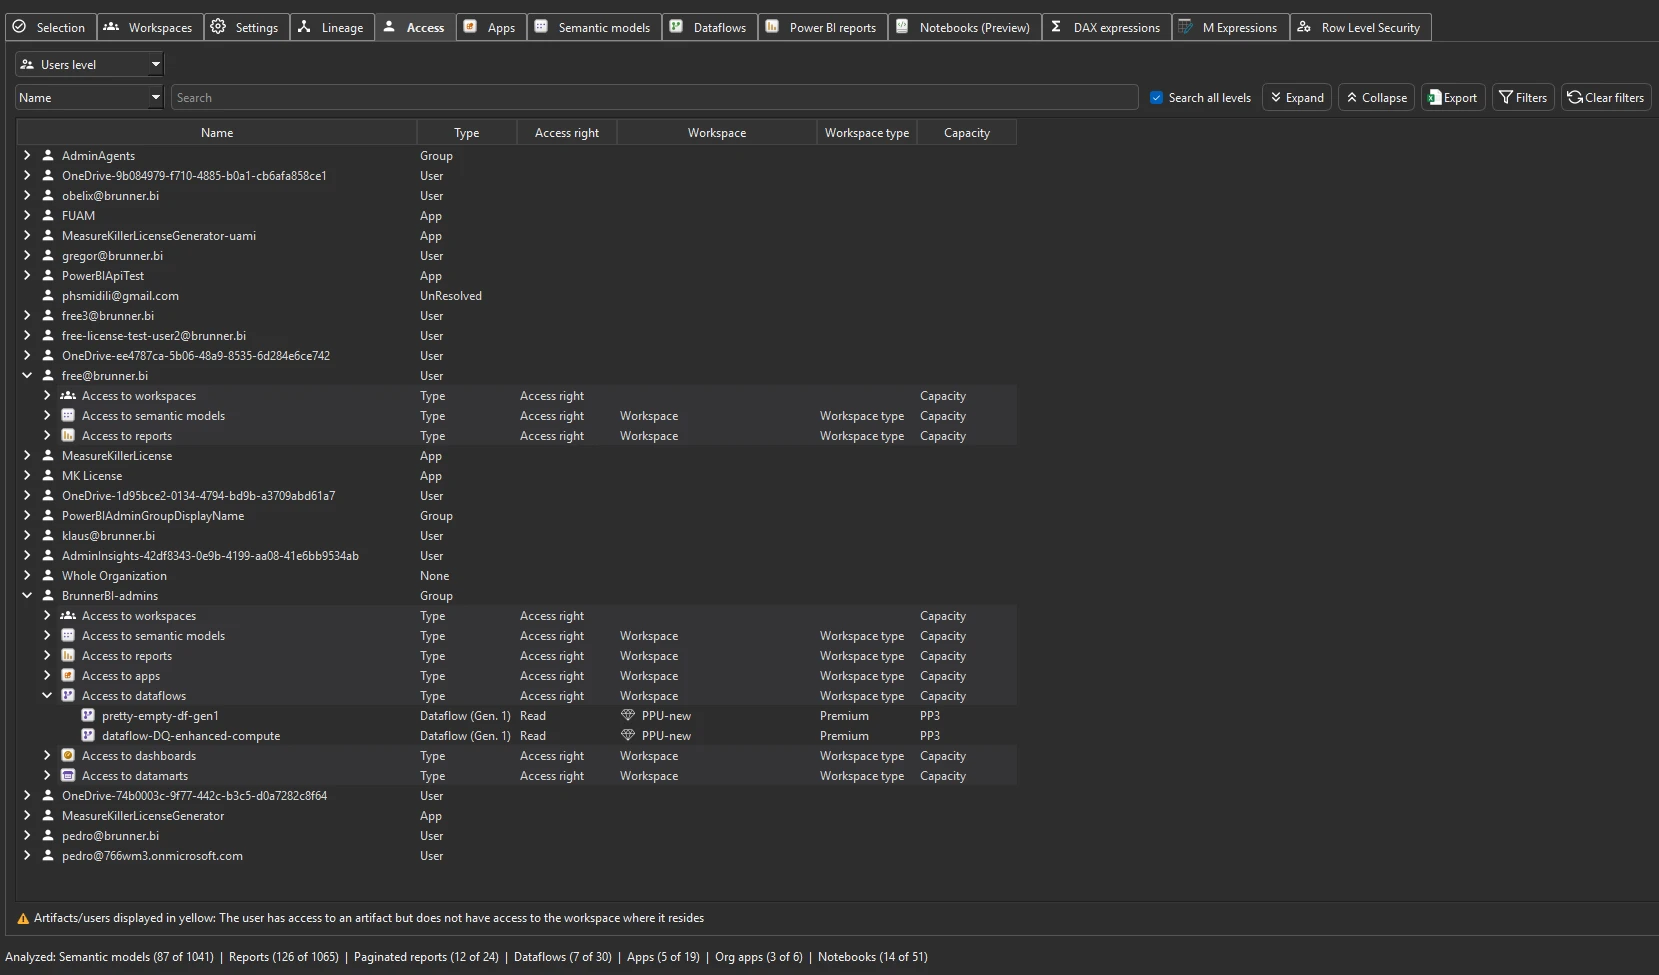Click the Lineage tab icon

click(304, 27)
